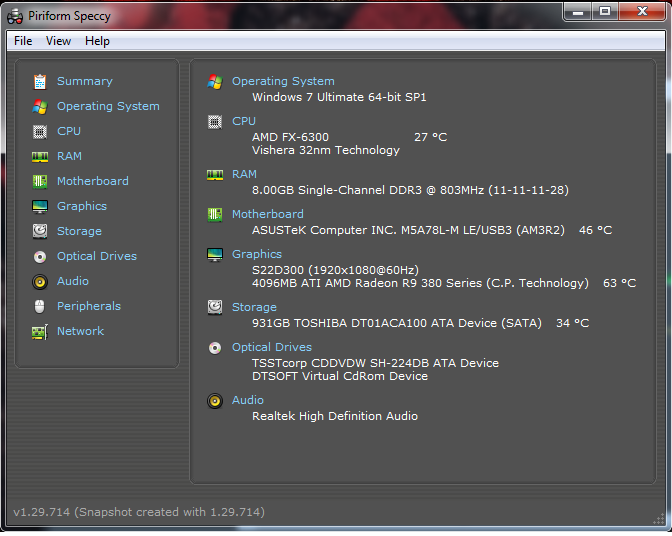Select Motherboard label in the sidebar

(93, 181)
